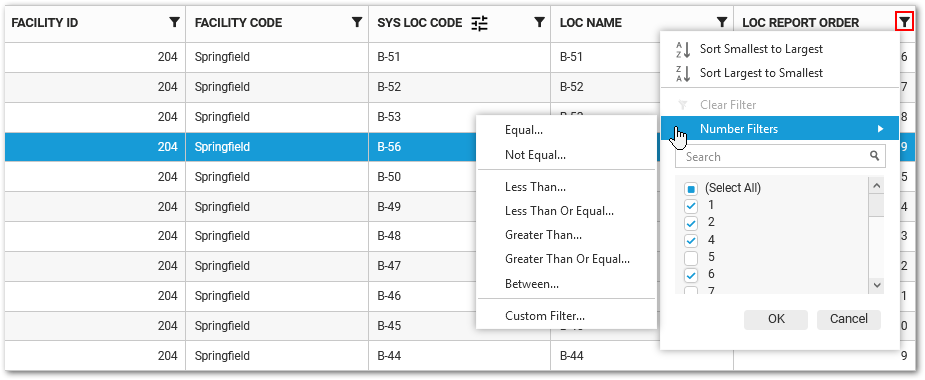
Task: Select the B-52 SYS LOC CODE cell
Action: click(460, 87)
